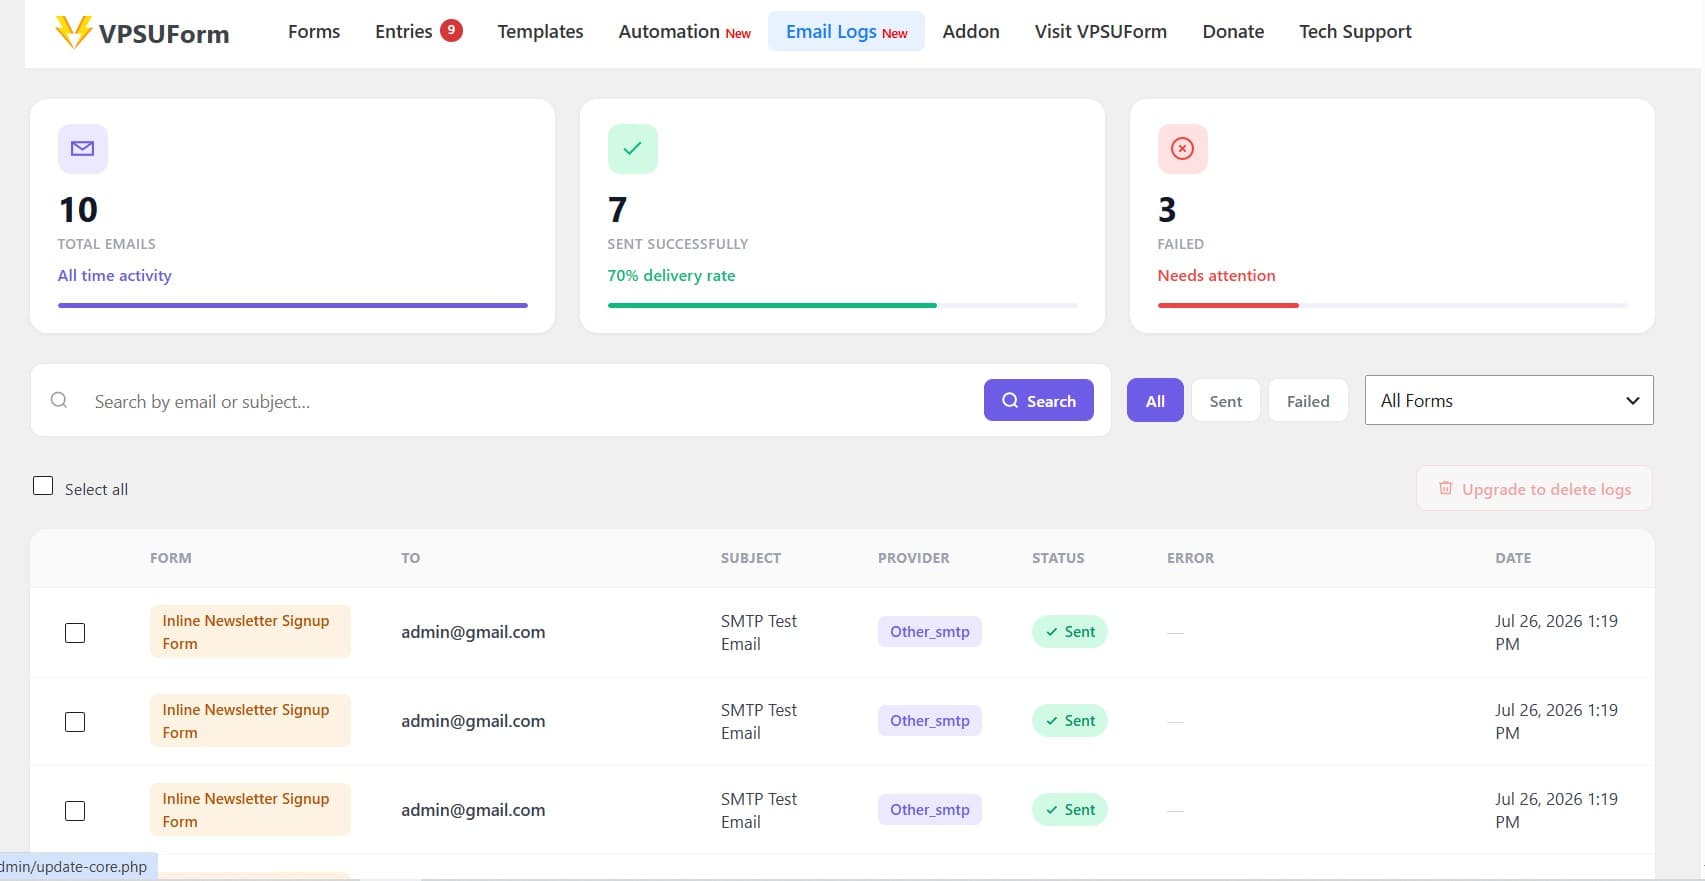Click the purple All time activity progress bar
Viewport: 1705px width, 881px height.
[x=292, y=305]
